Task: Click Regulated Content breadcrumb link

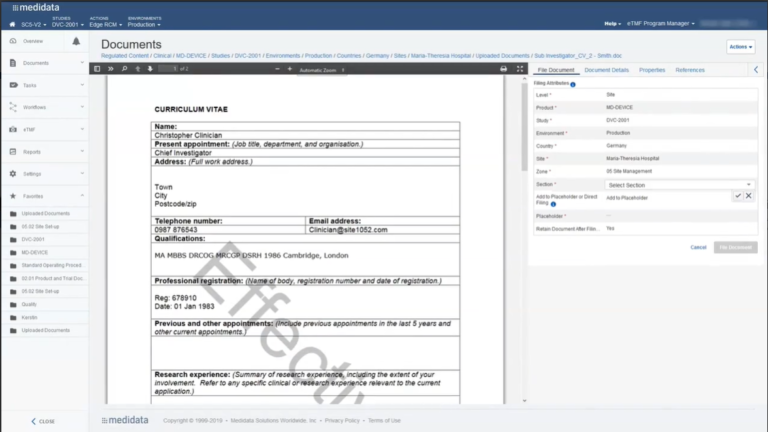Action: pos(124,56)
